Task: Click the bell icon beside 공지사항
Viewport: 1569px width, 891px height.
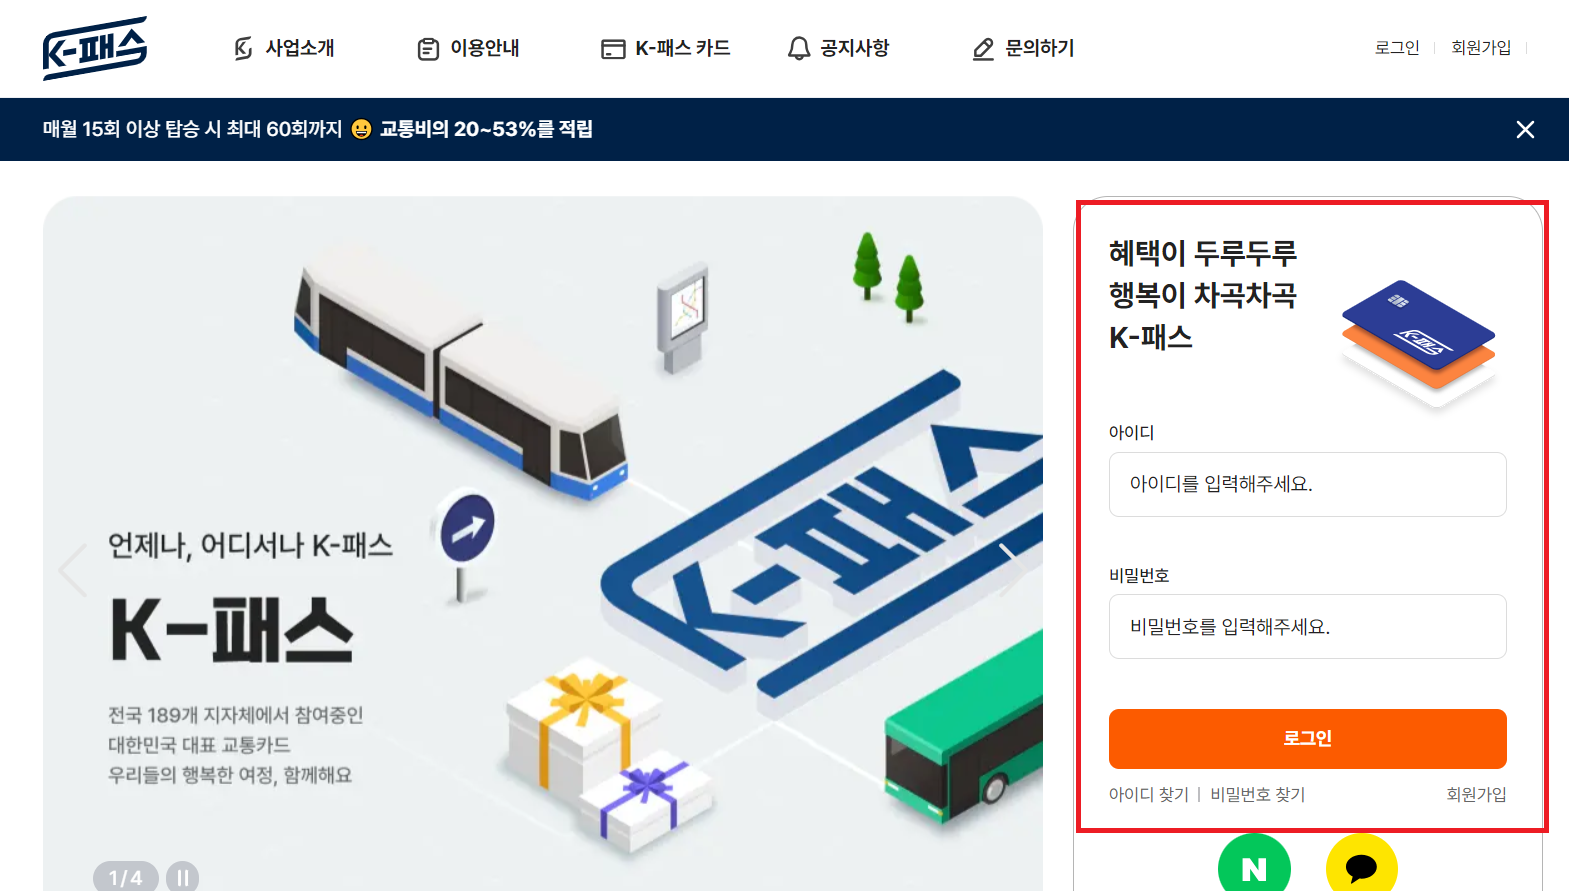Action: coord(798,48)
